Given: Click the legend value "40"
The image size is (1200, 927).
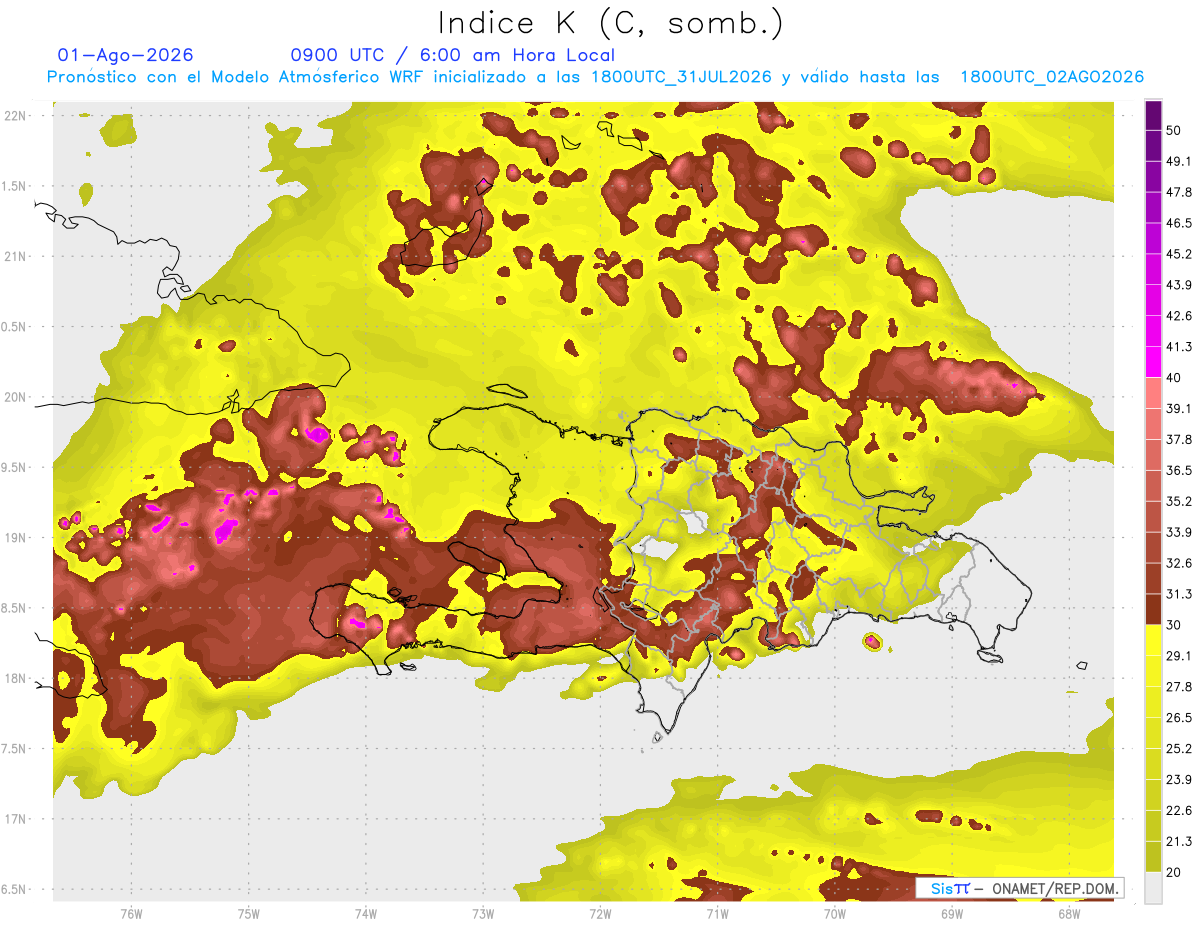Looking at the screenshot, I should pyautogui.click(x=1174, y=378).
